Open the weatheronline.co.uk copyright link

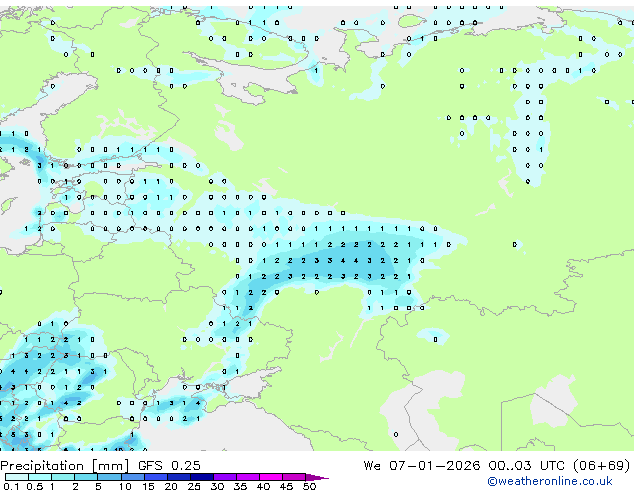[550, 481]
